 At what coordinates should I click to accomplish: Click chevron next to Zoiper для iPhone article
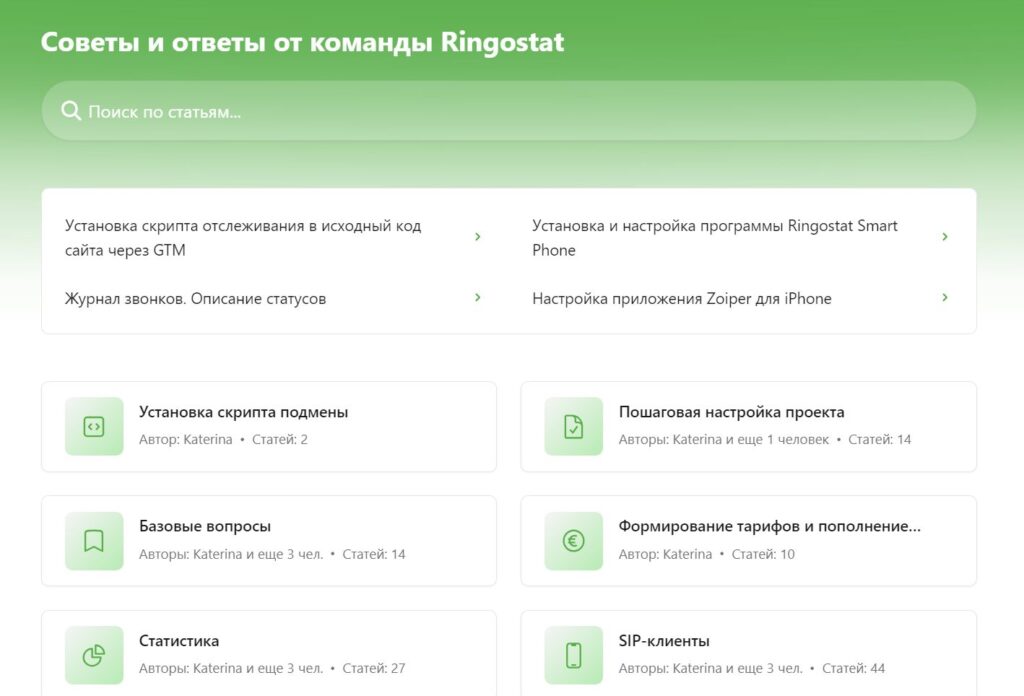click(x=944, y=297)
